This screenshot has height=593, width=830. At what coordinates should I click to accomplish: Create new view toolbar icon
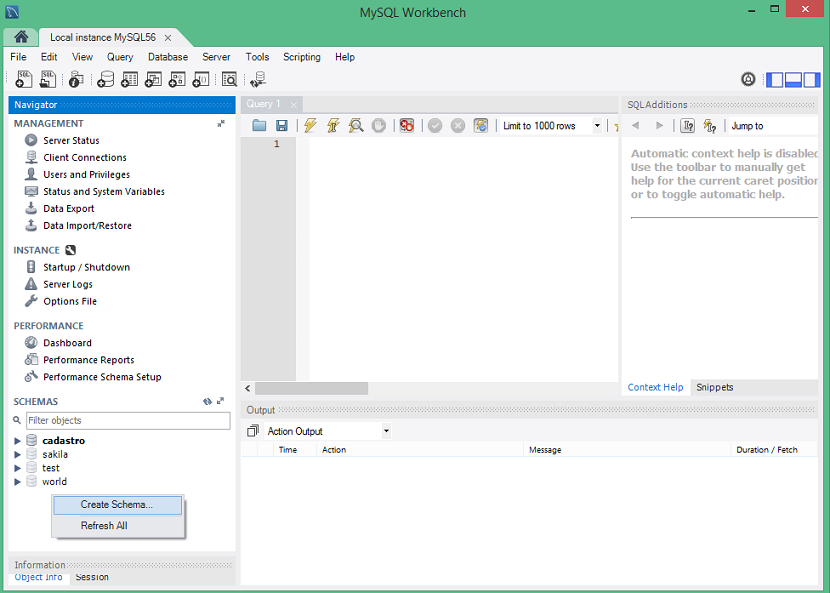pyautogui.click(x=153, y=79)
